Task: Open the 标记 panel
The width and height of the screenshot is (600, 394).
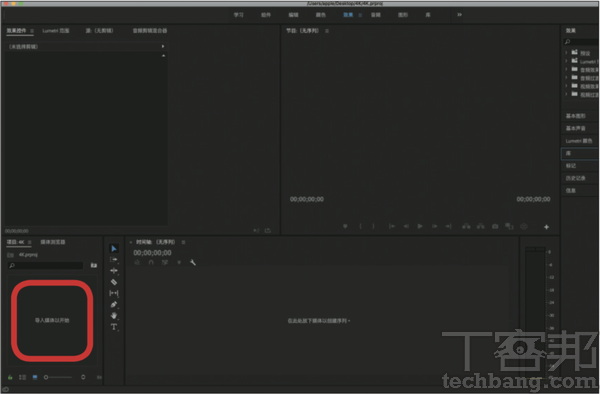Action: coord(571,166)
